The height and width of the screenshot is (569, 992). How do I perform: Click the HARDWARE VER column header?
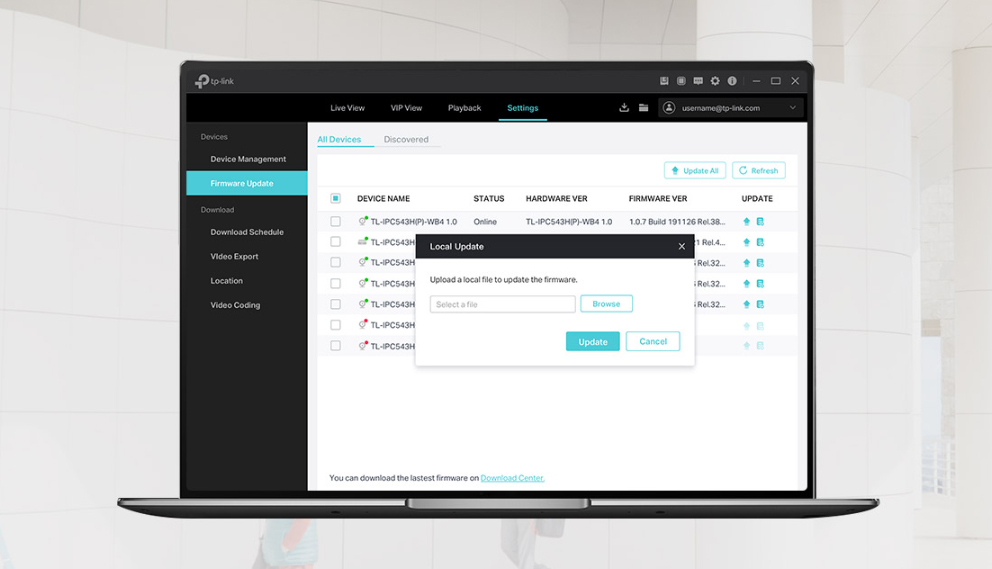[557, 199]
